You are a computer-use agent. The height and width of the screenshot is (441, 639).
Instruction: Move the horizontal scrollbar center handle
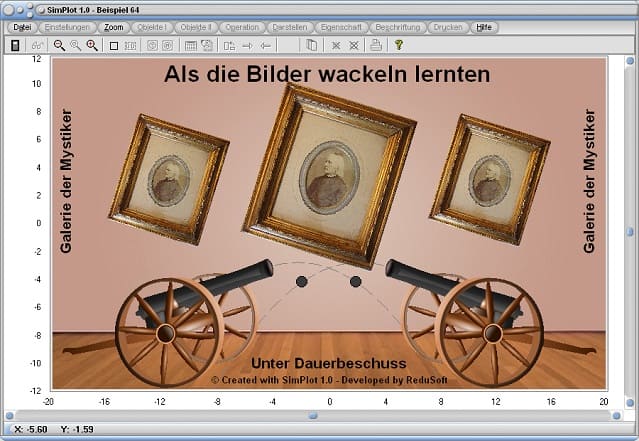[x=313, y=416]
